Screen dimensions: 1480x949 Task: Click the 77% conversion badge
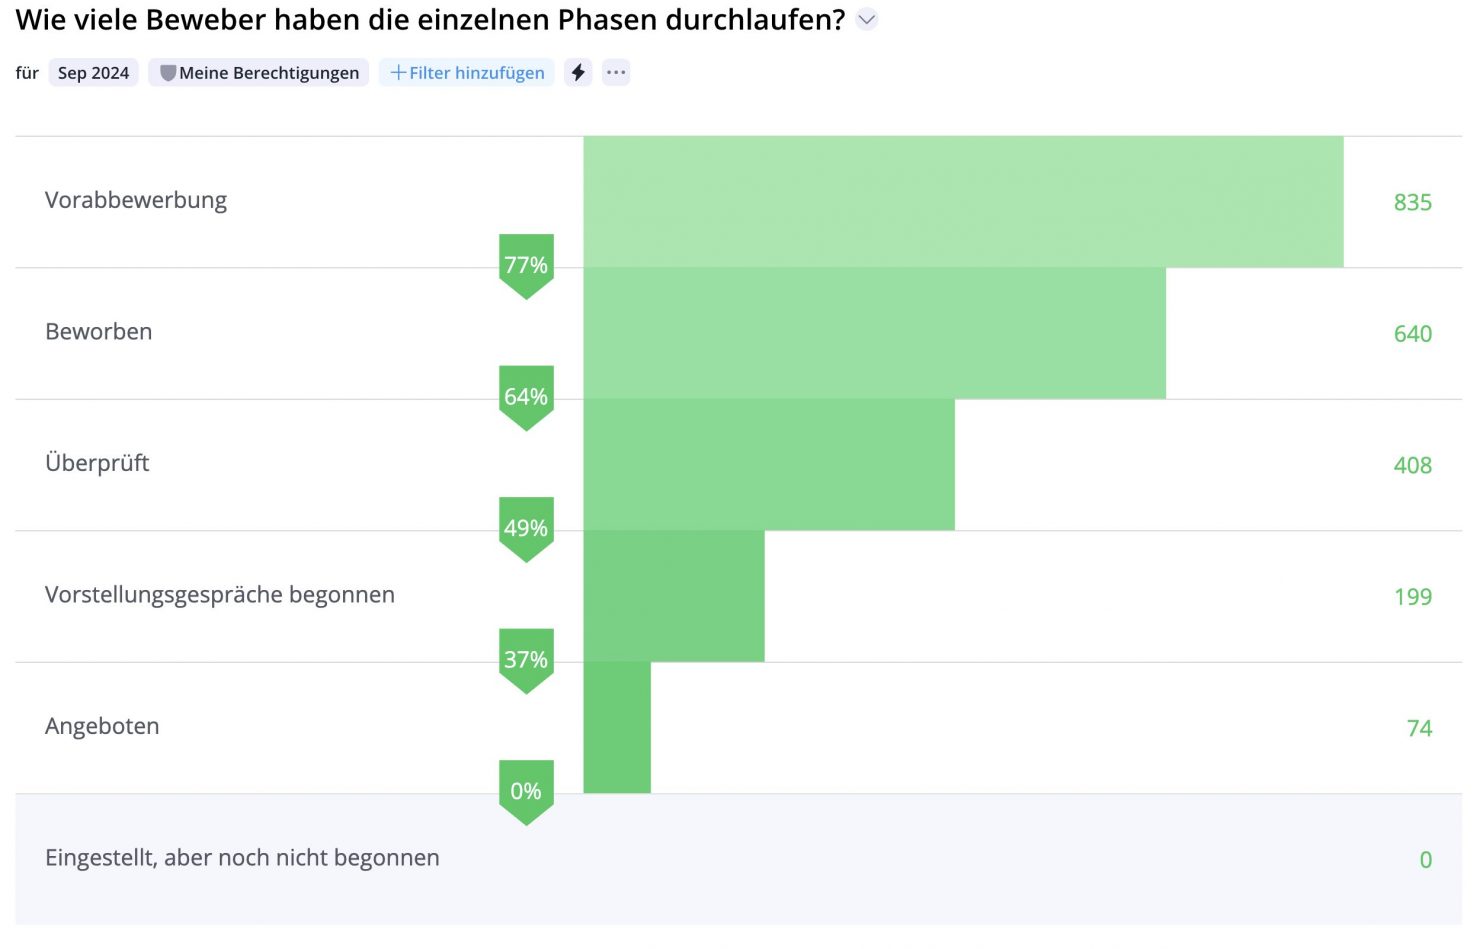click(x=526, y=265)
